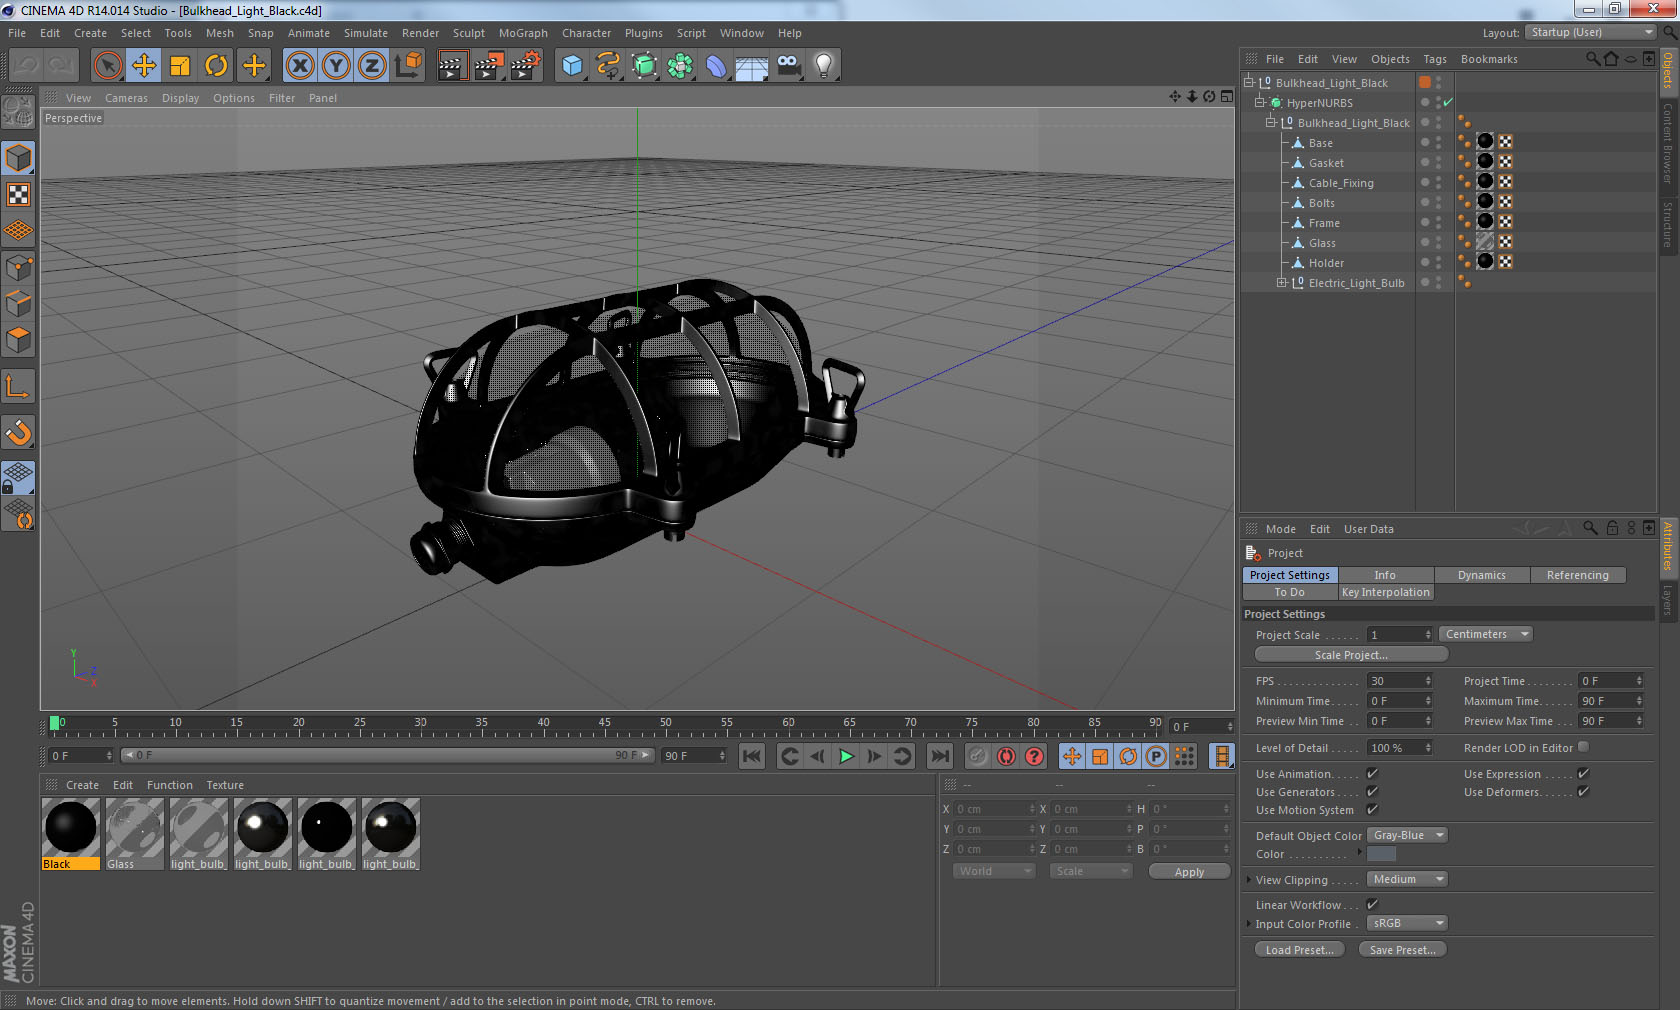This screenshot has width=1680, height=1010.
Task: Expand the Electric_Light_Bulb object tree
Action: 1281,283
